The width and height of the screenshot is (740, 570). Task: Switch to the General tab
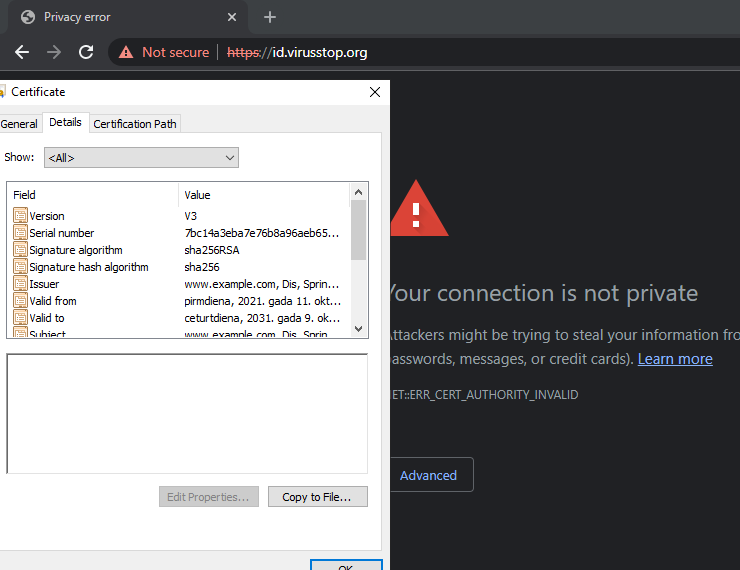[19, 124]
